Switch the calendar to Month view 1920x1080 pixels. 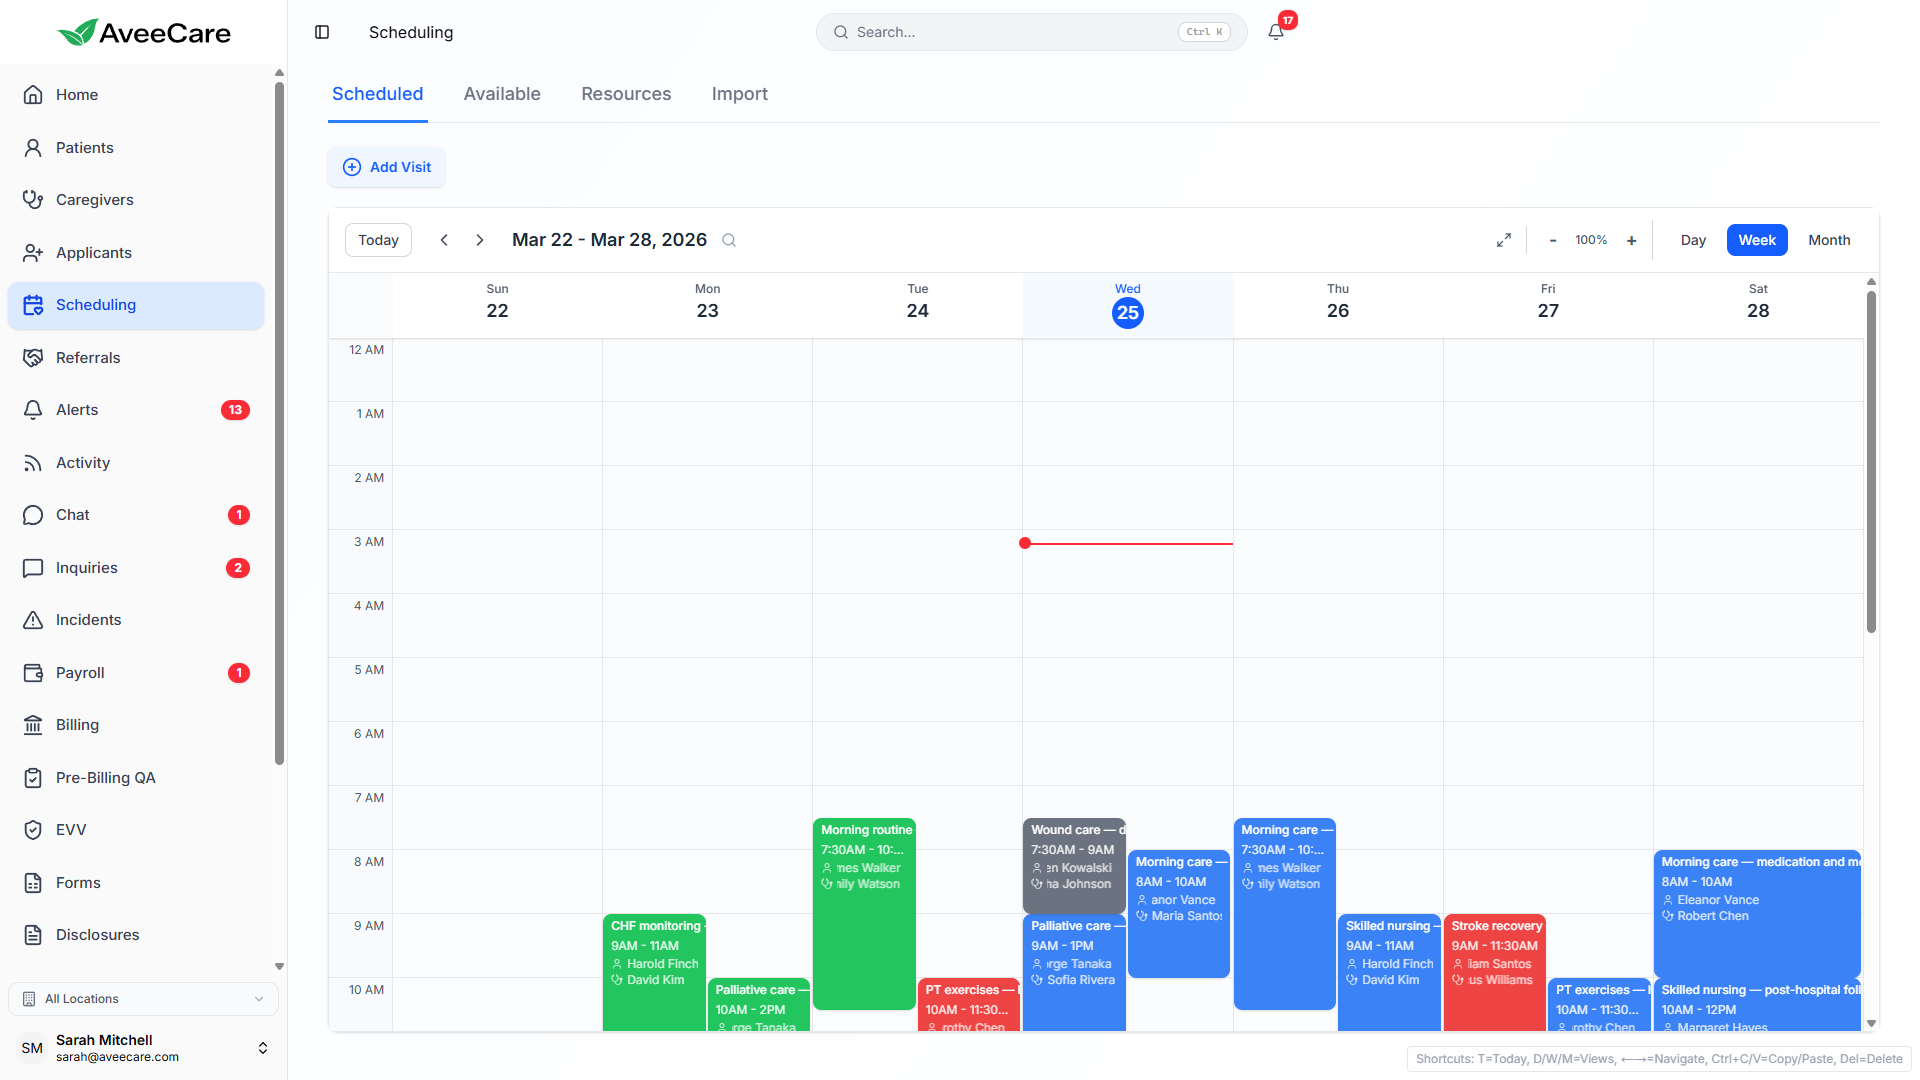click(x=1829, y=240)
